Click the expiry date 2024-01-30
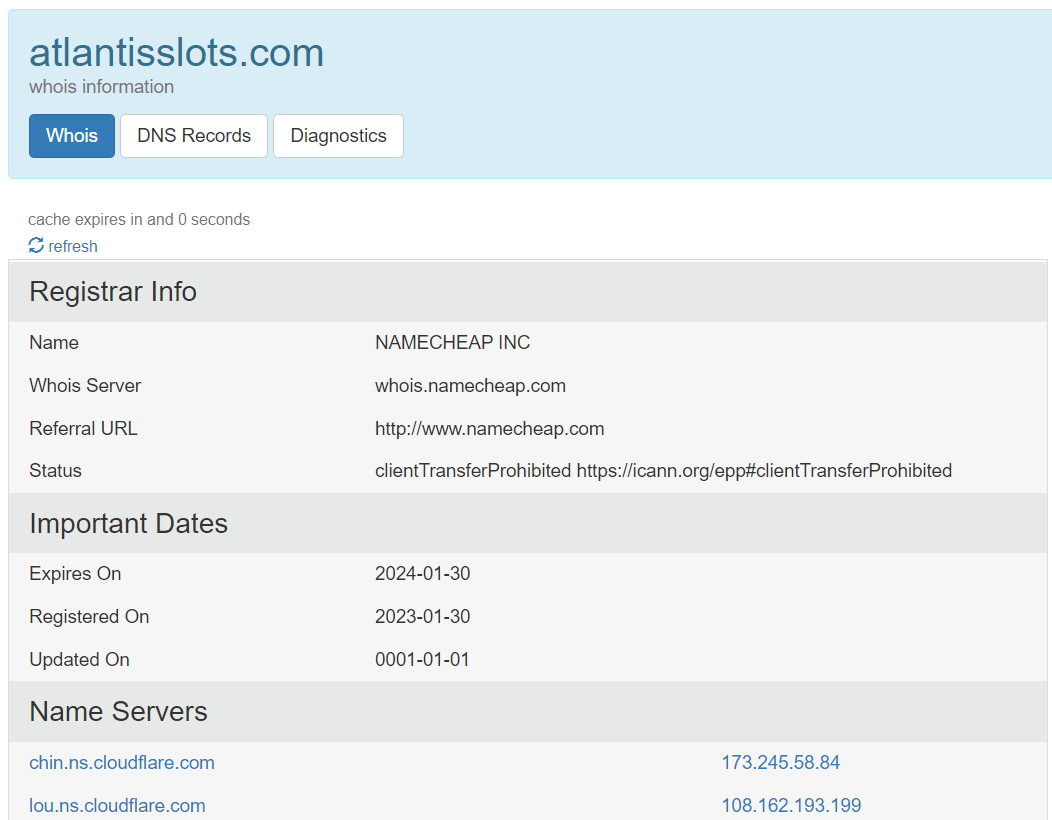1052x820 pixels. click(x=422, y=573)
